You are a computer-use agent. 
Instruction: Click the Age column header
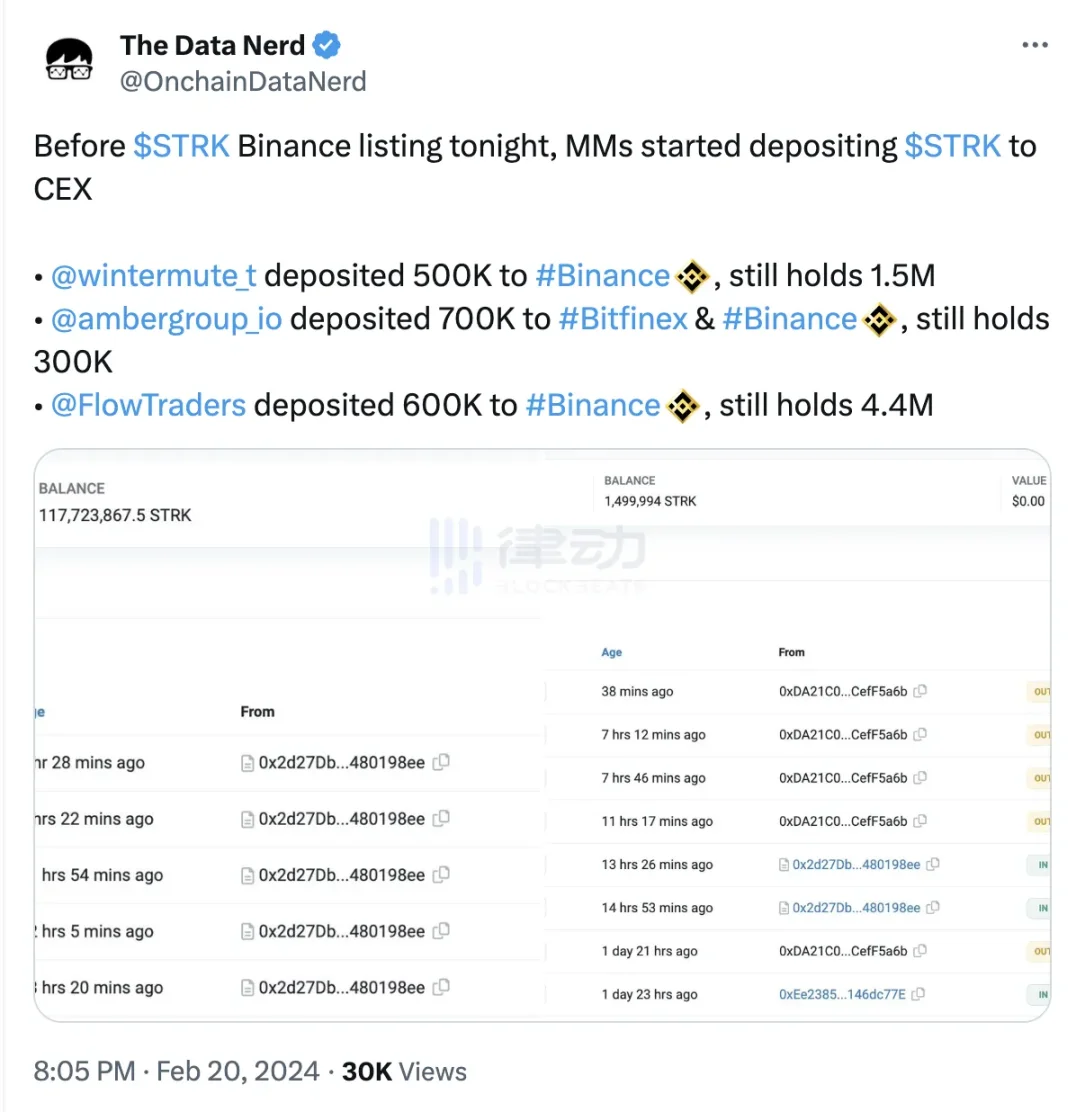coord(611,651)
